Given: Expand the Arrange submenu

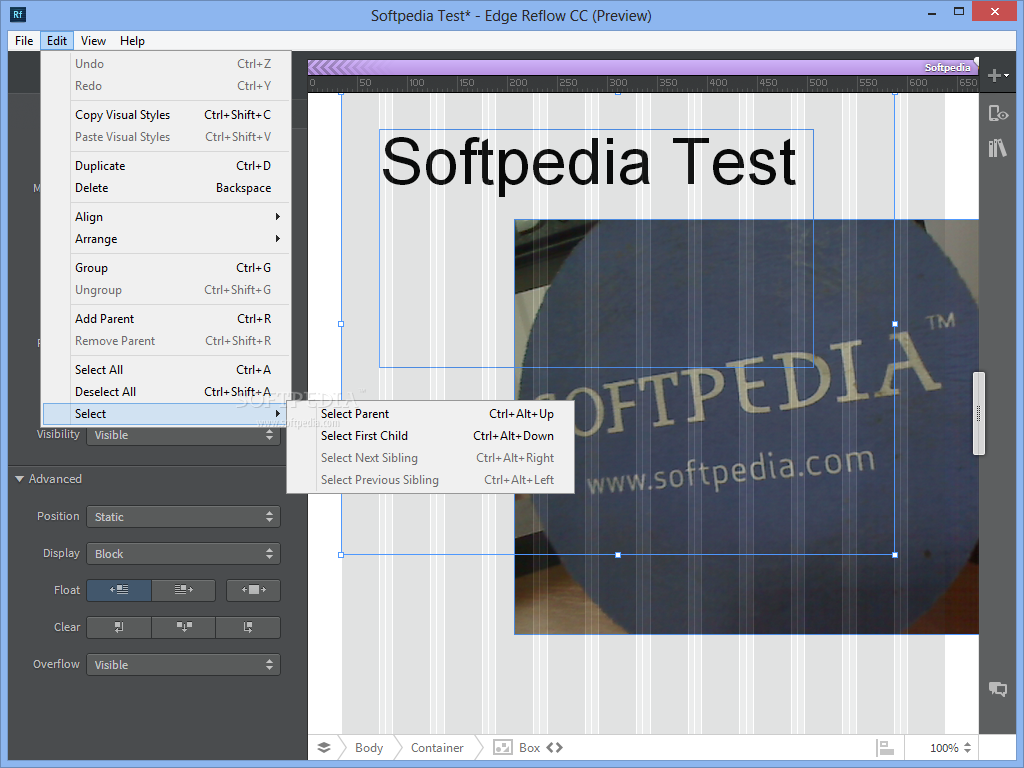Looking at the screenshot, I should [167, 239].
